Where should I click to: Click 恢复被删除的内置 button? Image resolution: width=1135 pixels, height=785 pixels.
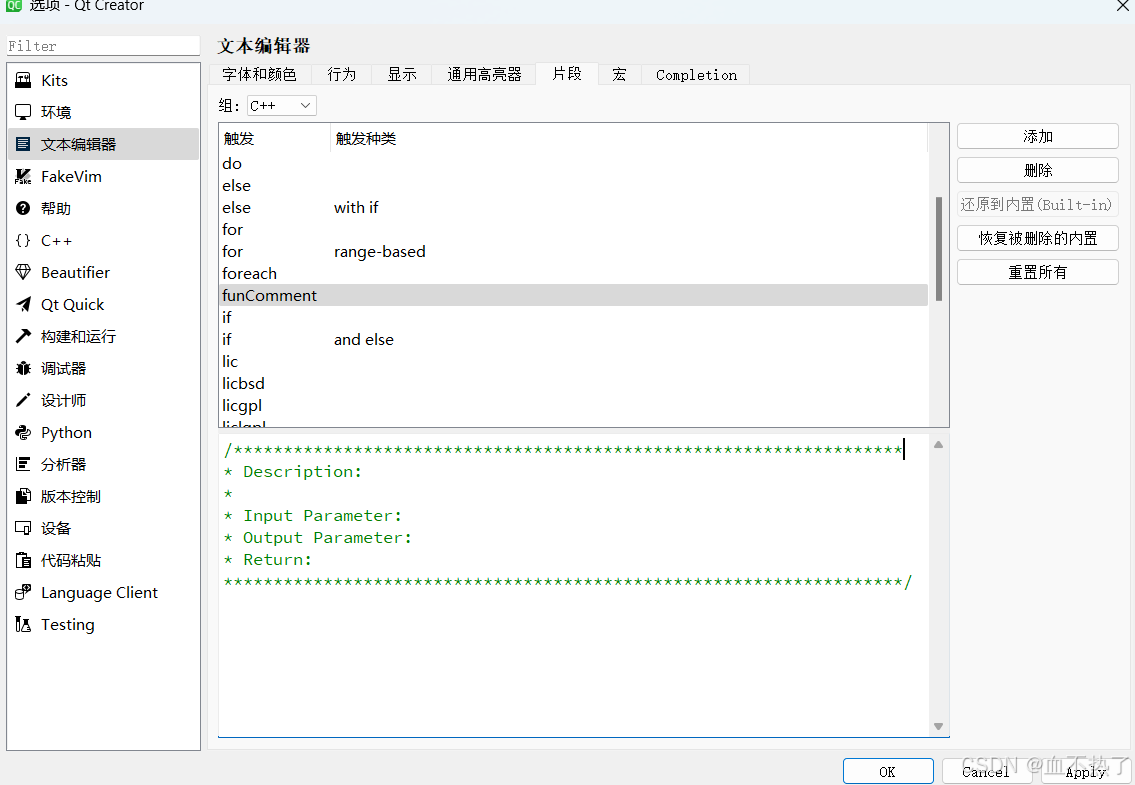coord(1037,238)
